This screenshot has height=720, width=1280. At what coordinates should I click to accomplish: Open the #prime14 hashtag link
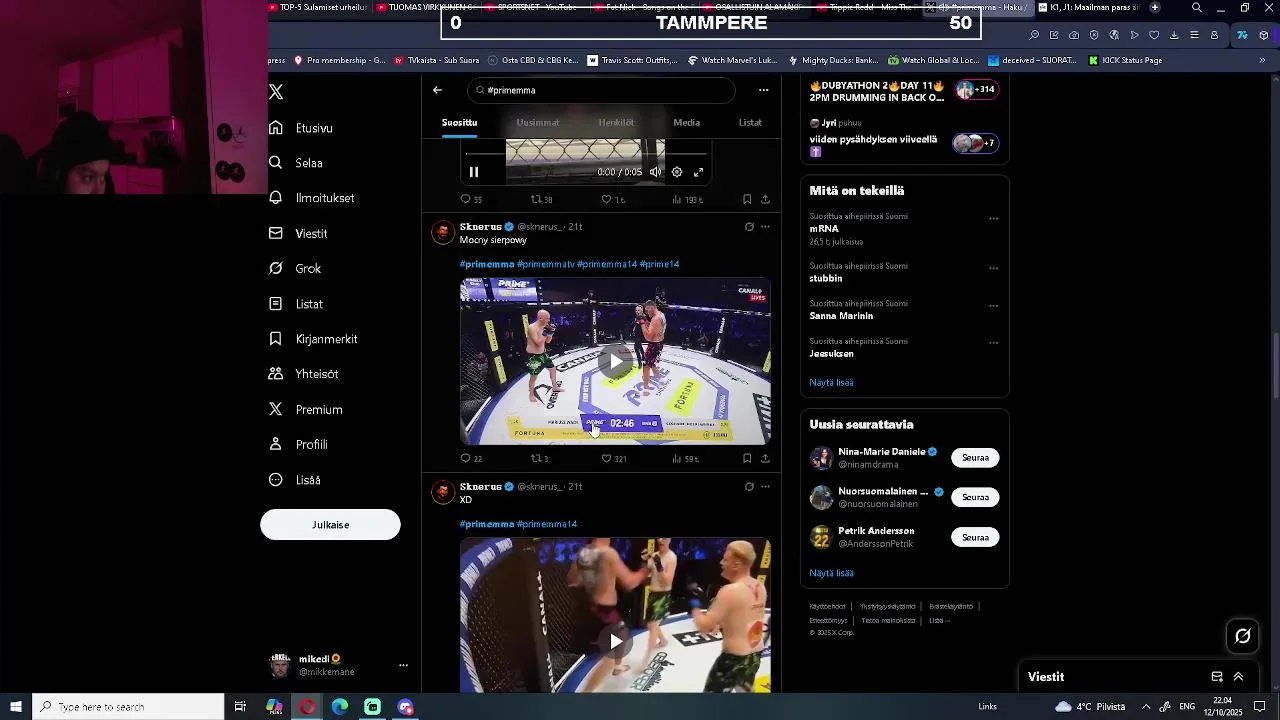659,264
